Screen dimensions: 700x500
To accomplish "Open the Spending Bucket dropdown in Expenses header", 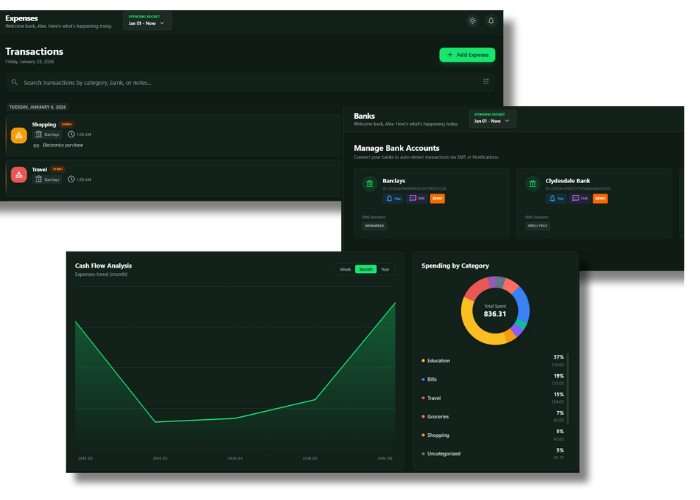I will (x=147, y=21).
